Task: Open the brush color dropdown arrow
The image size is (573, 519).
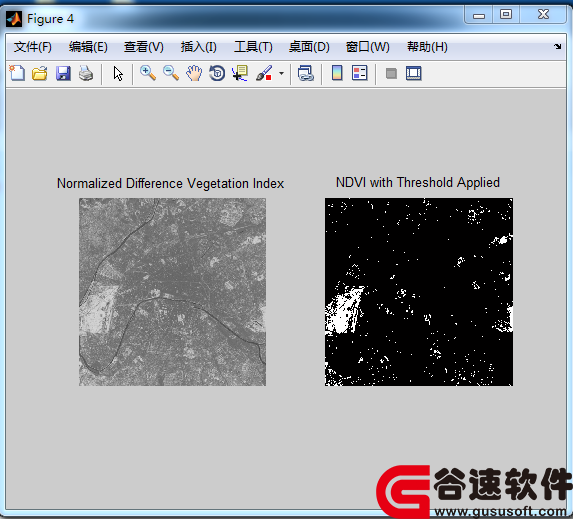Action: point(281,73)
